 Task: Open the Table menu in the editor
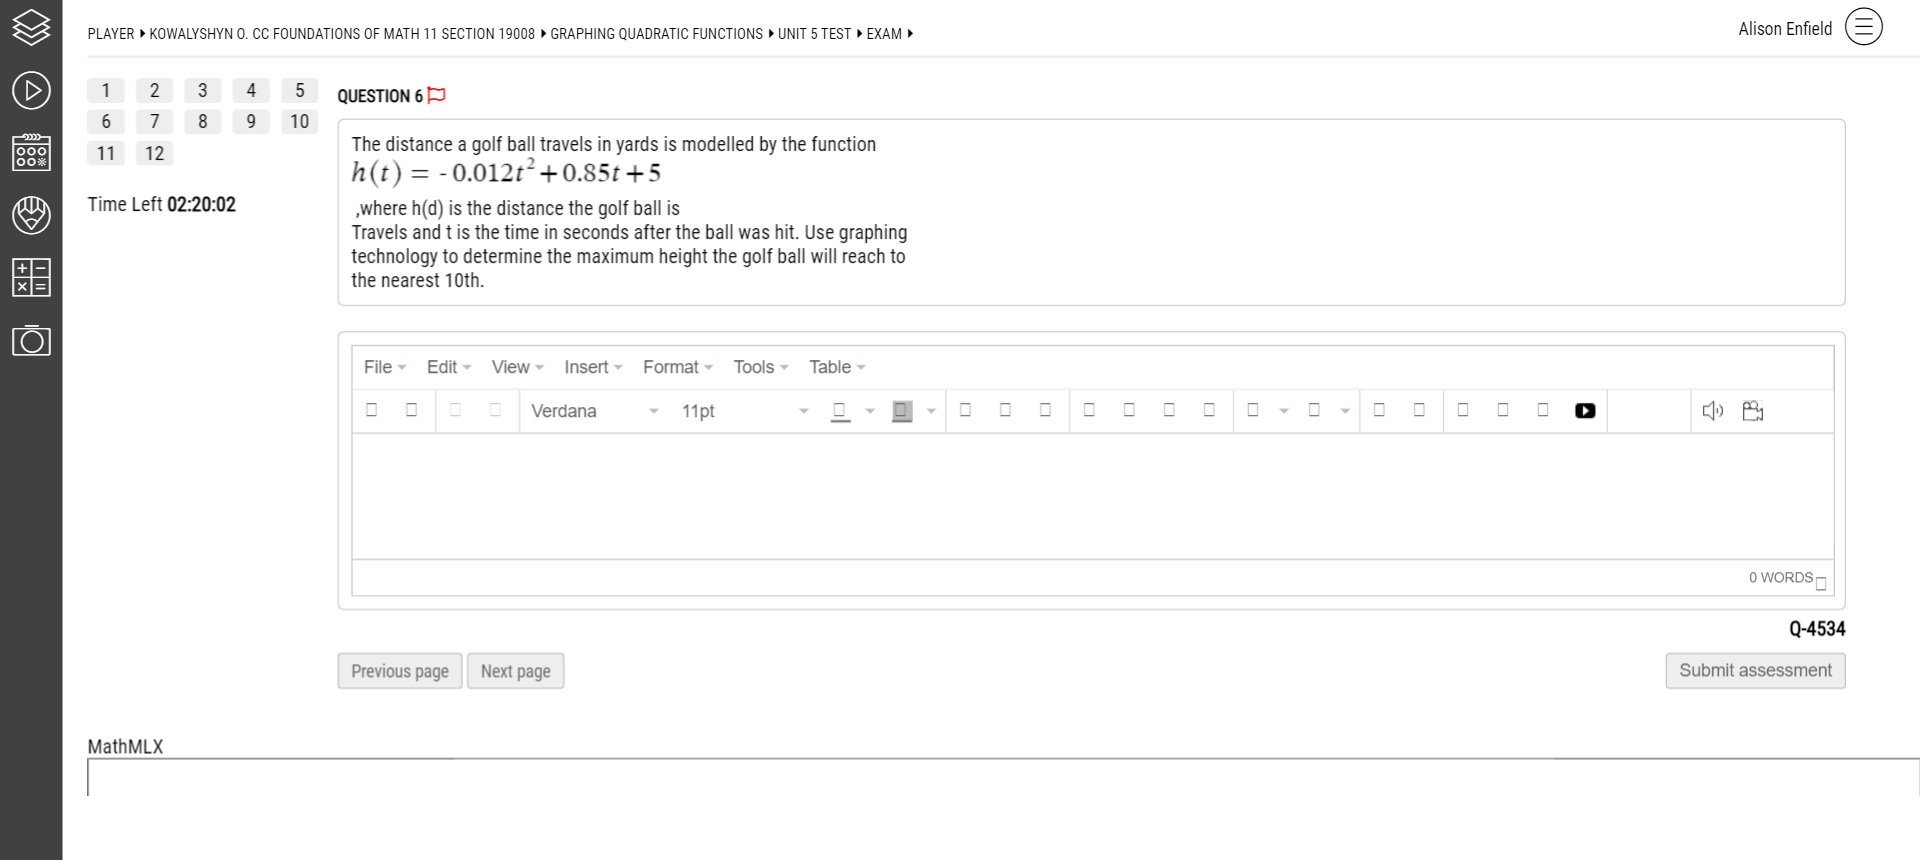point(836,367)
